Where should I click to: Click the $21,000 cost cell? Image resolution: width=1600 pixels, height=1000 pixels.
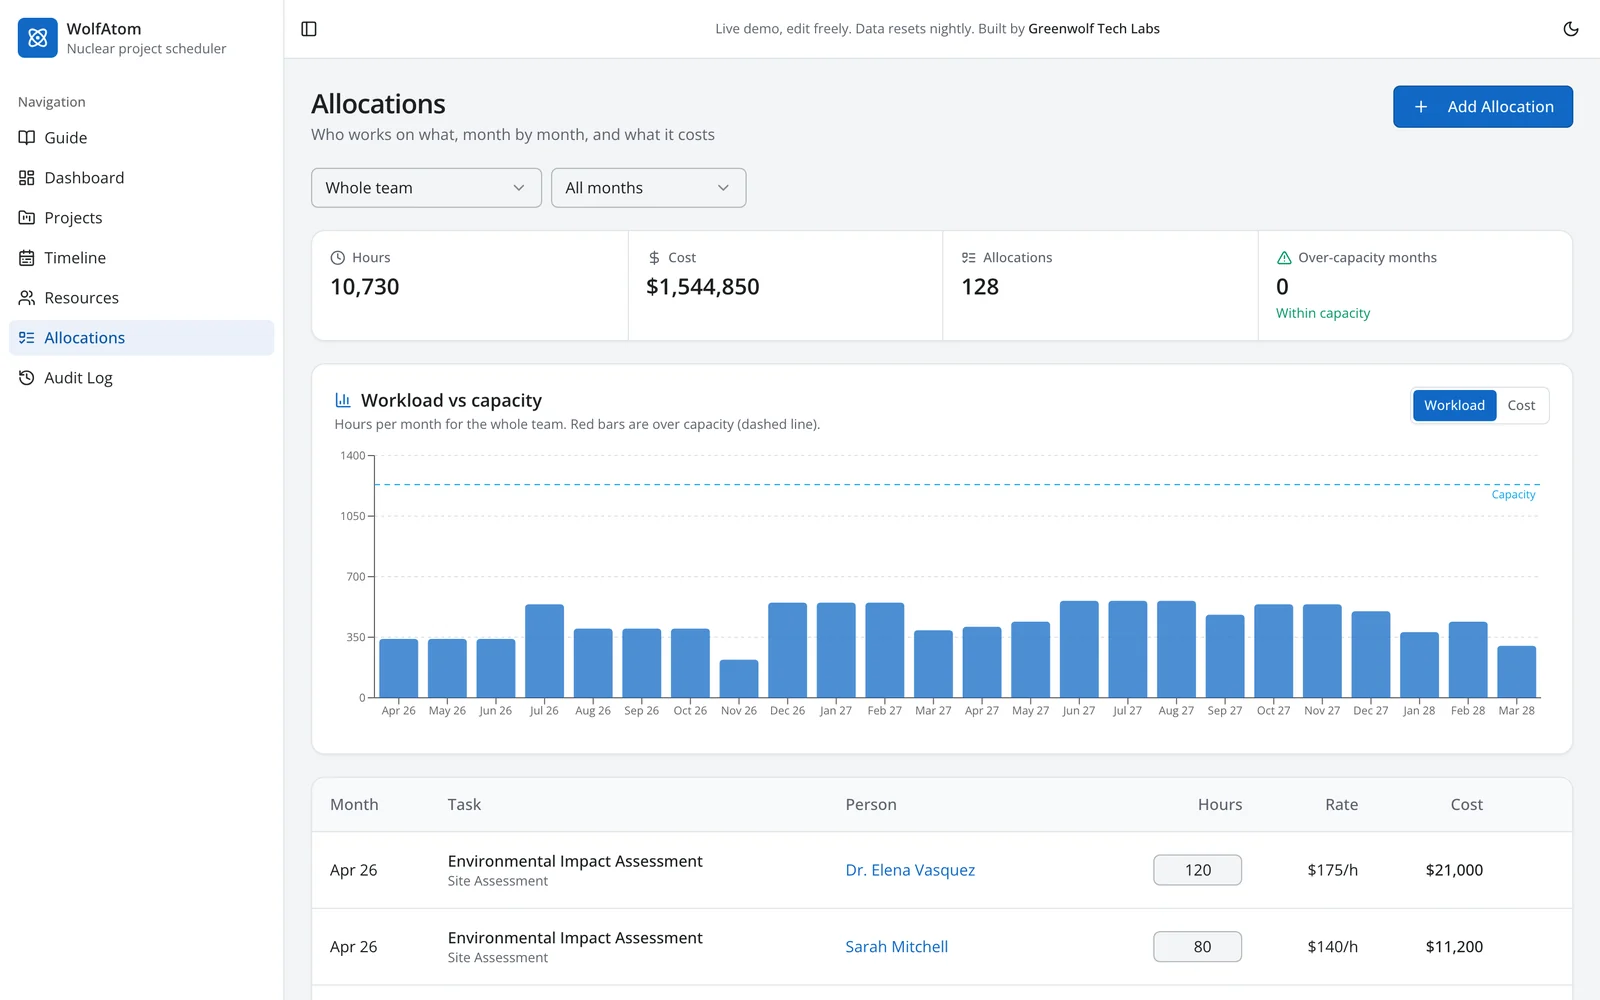click(x=1454, y=870)
